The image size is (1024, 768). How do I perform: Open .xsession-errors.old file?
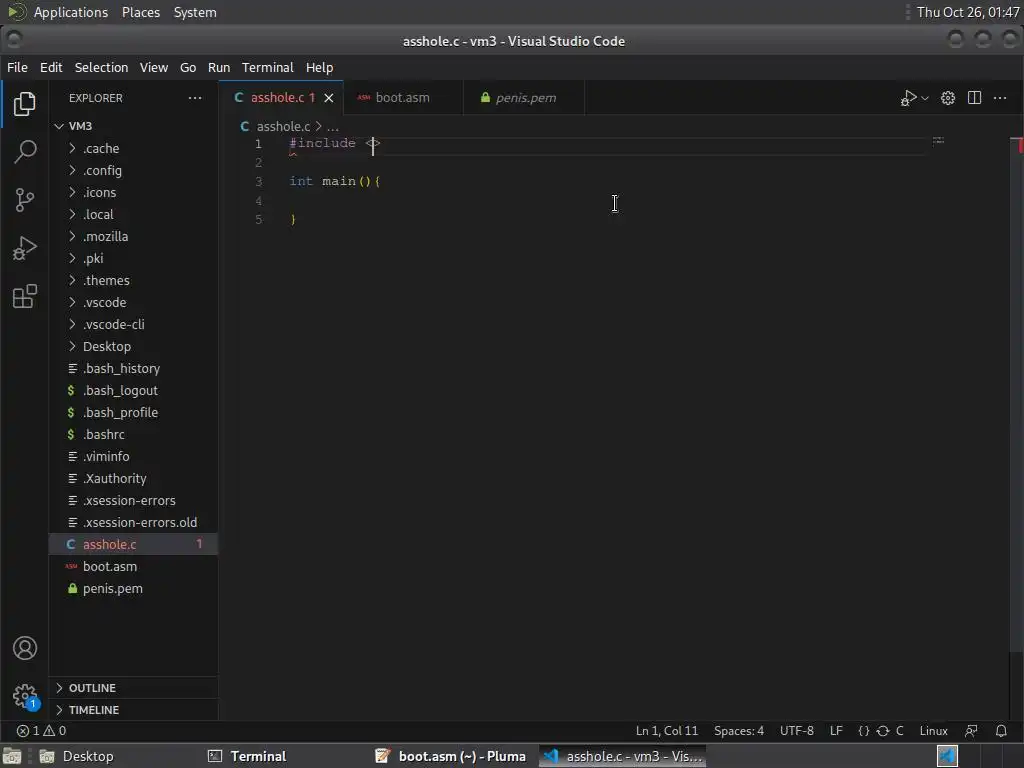tap(133, 522)
